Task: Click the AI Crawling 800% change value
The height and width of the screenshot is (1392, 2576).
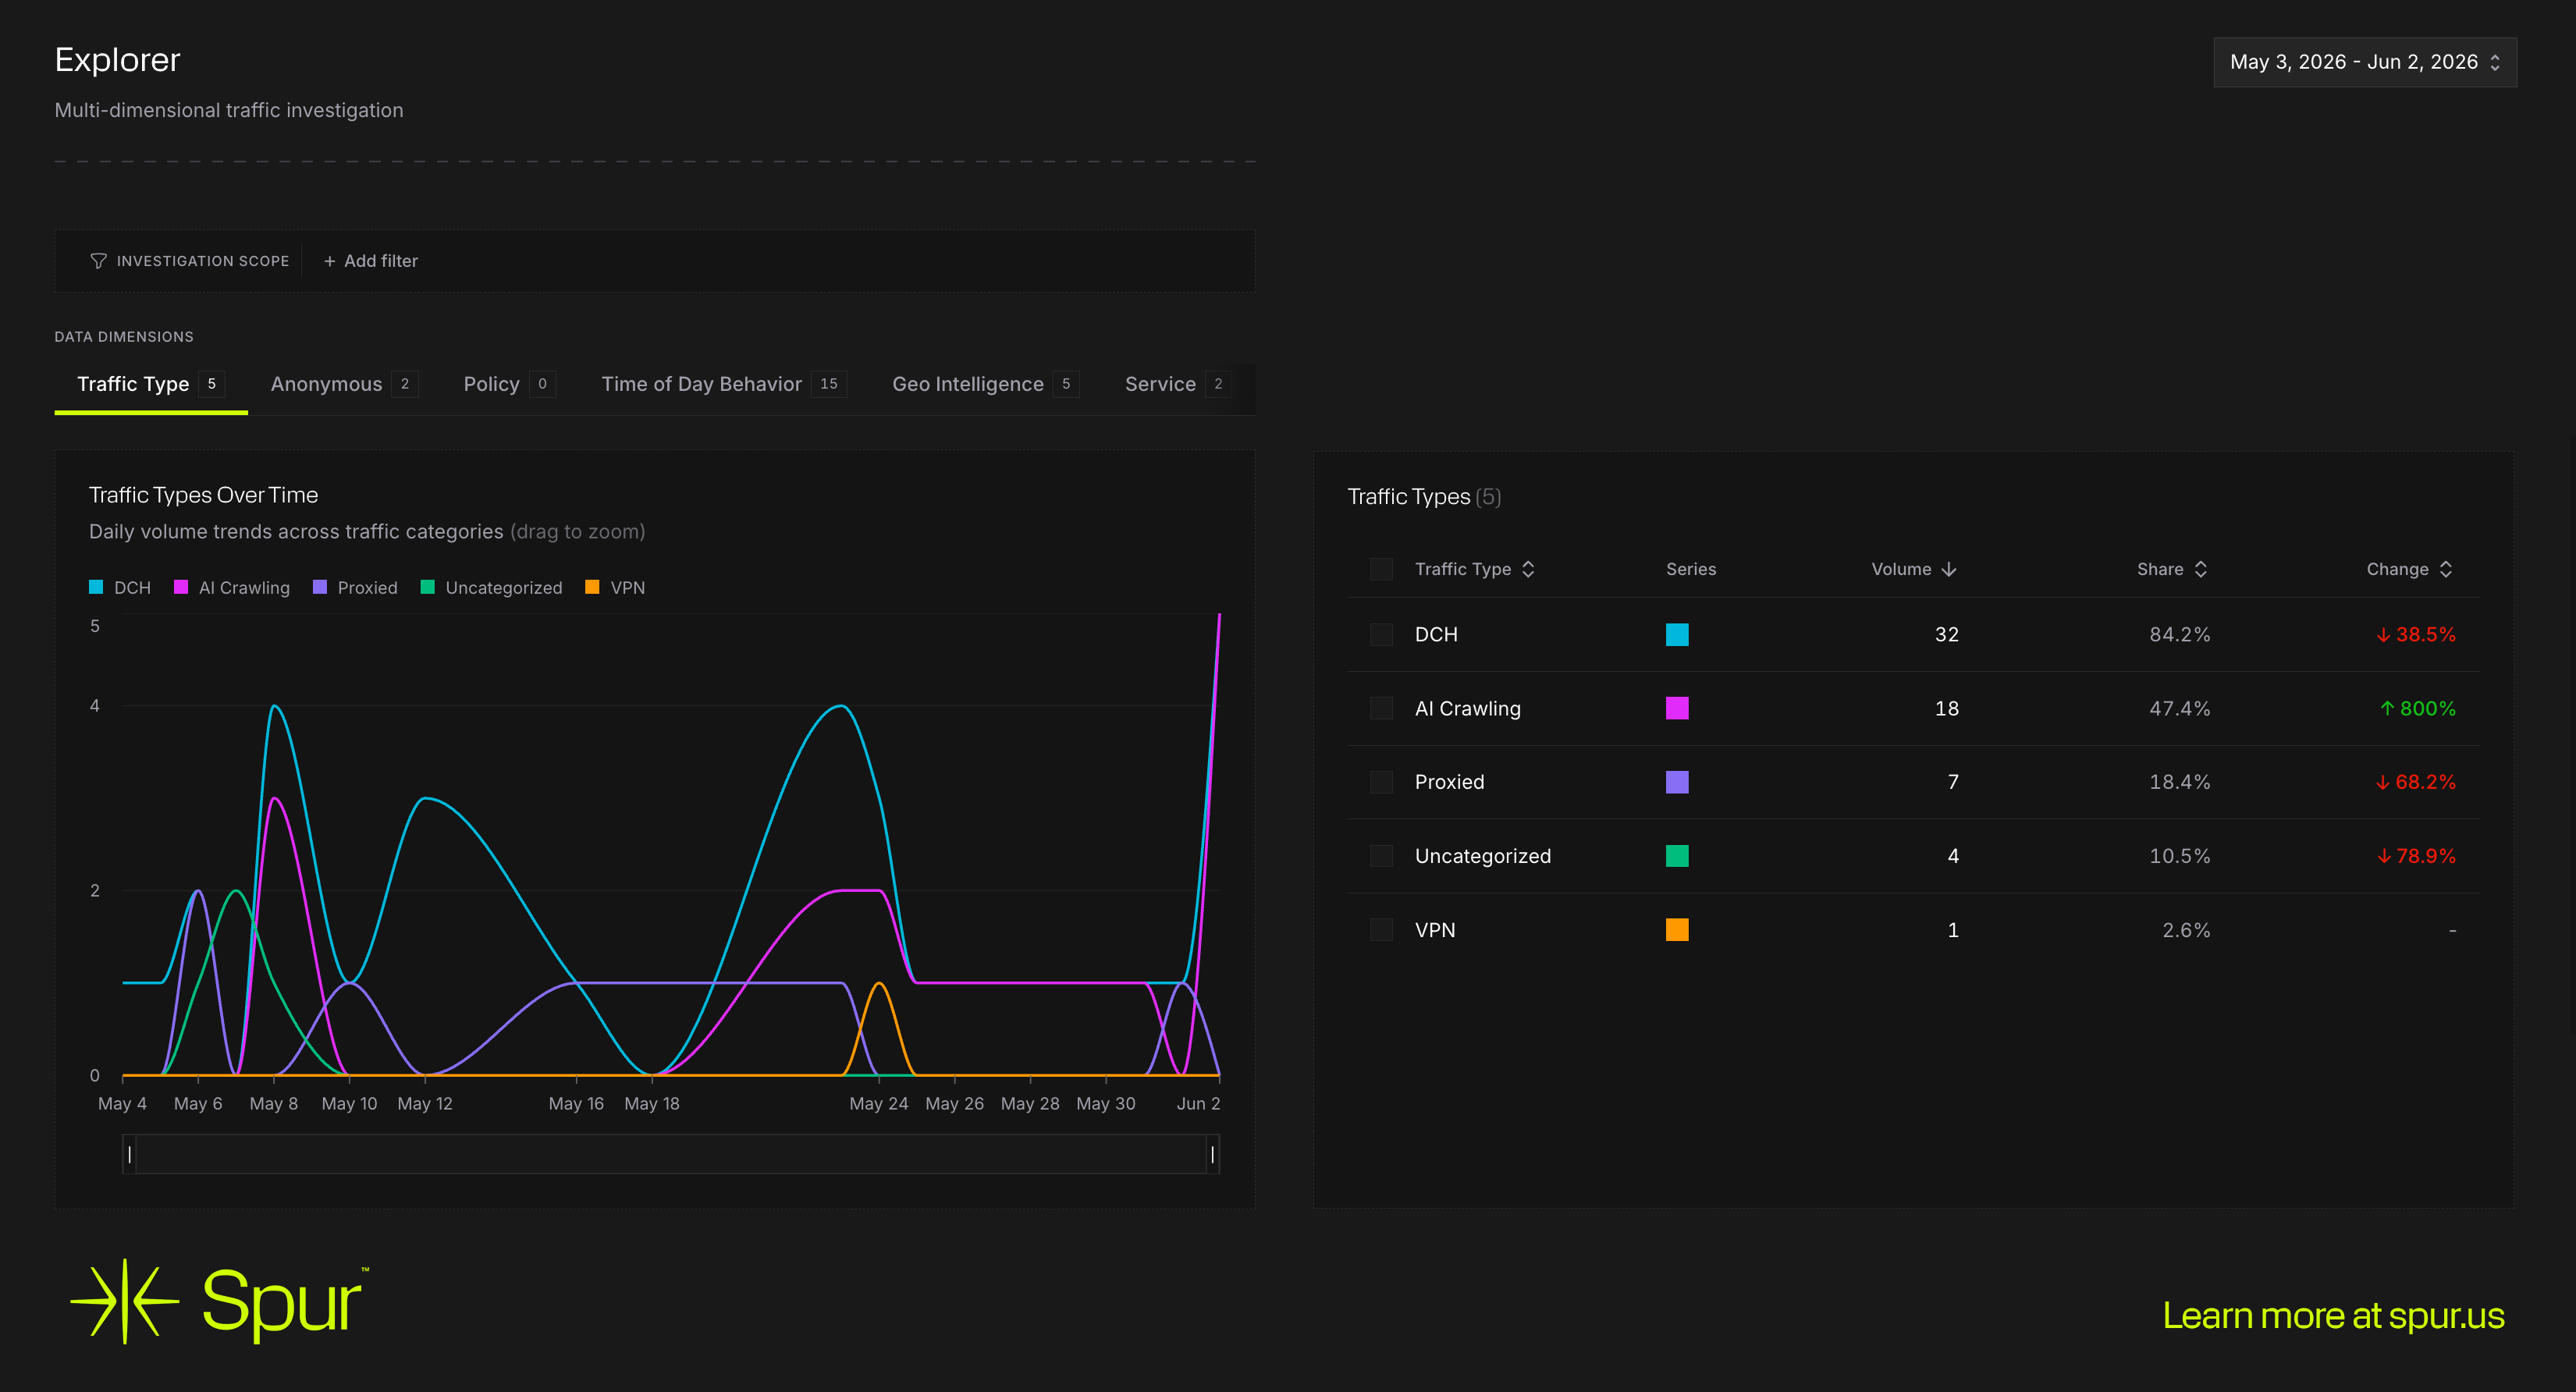Action: click(2417, 708)
